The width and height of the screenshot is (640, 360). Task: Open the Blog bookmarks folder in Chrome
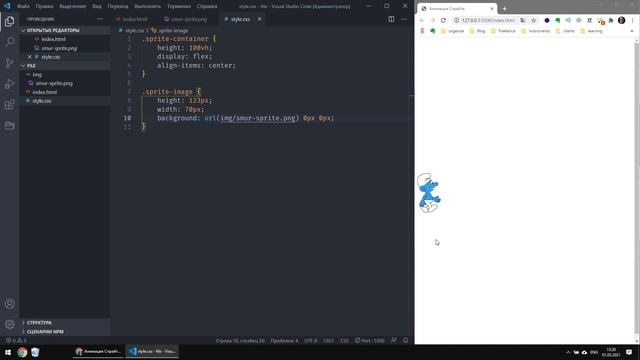pyautogui.click(x=478, y=31)
